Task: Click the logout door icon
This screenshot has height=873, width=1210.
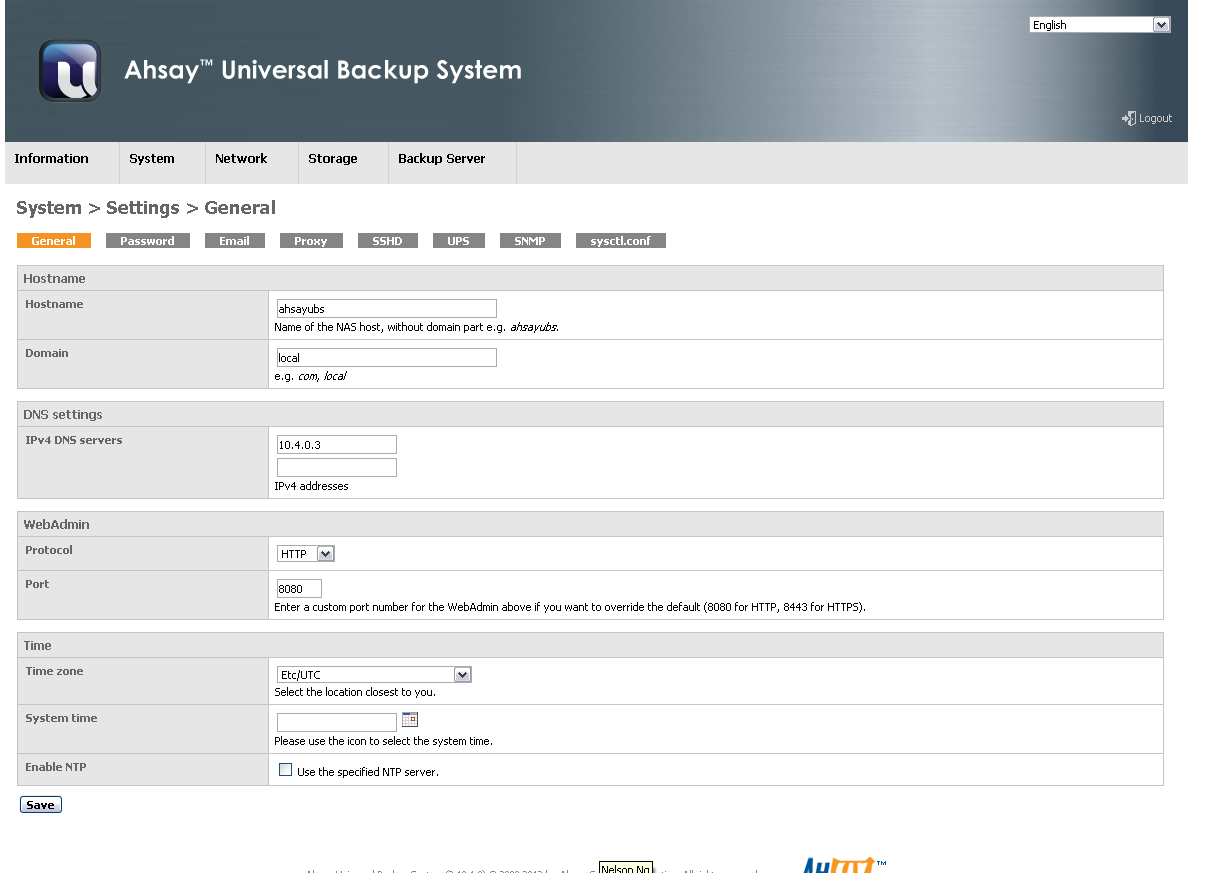Action: pyautogui.click(x=1128, y=118)
